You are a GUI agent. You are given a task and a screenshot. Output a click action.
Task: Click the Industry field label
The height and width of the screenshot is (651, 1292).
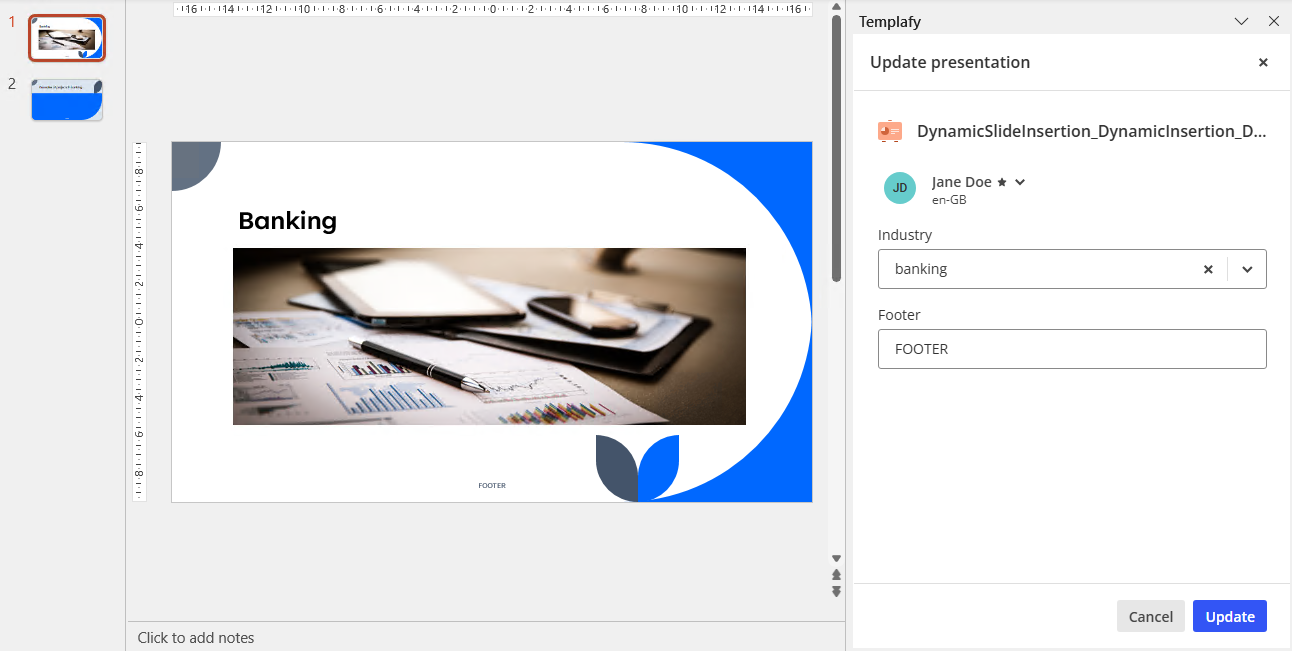tap(905, 235)
